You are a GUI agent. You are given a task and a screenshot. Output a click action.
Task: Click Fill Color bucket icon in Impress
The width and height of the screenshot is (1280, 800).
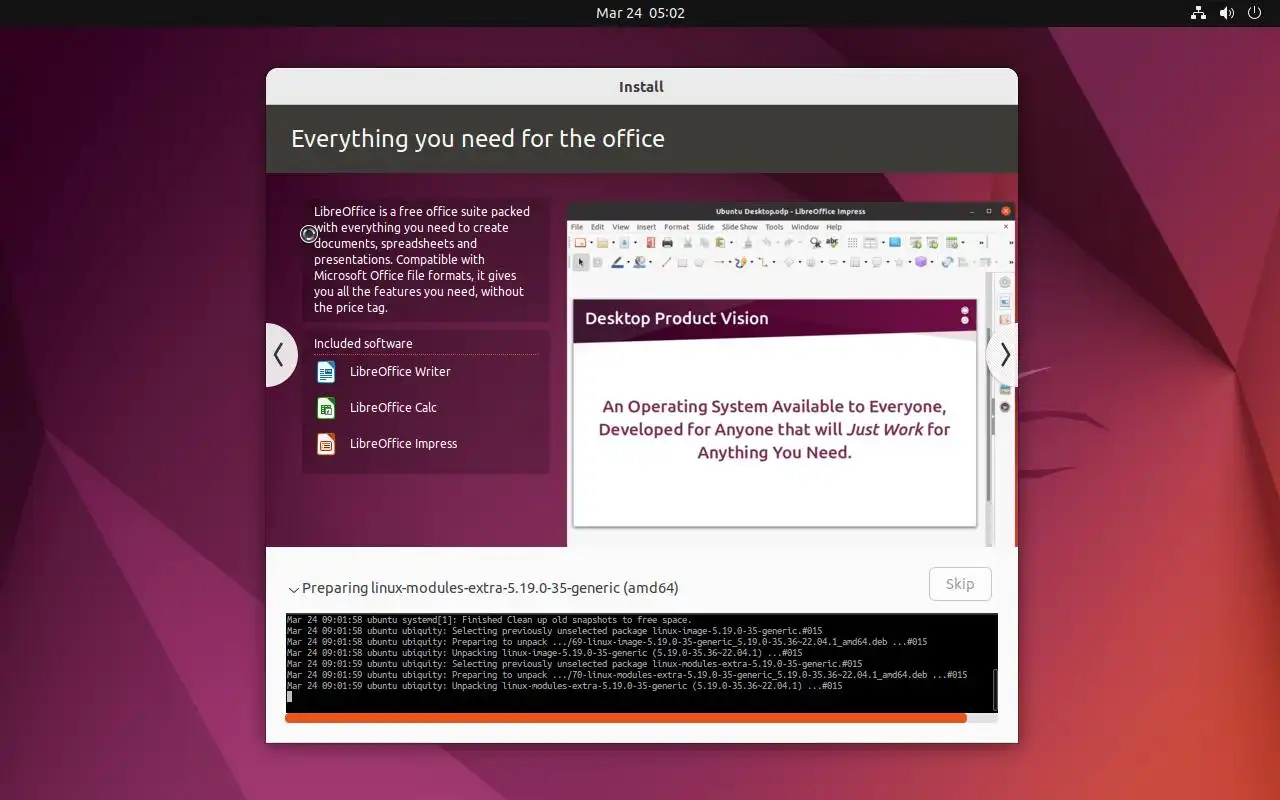pyautogui.click(x=639, y=263)
